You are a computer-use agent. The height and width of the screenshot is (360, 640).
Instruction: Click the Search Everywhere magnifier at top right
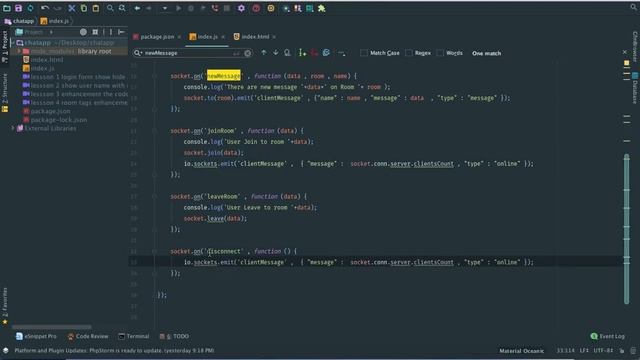click(x=633, y=7)
